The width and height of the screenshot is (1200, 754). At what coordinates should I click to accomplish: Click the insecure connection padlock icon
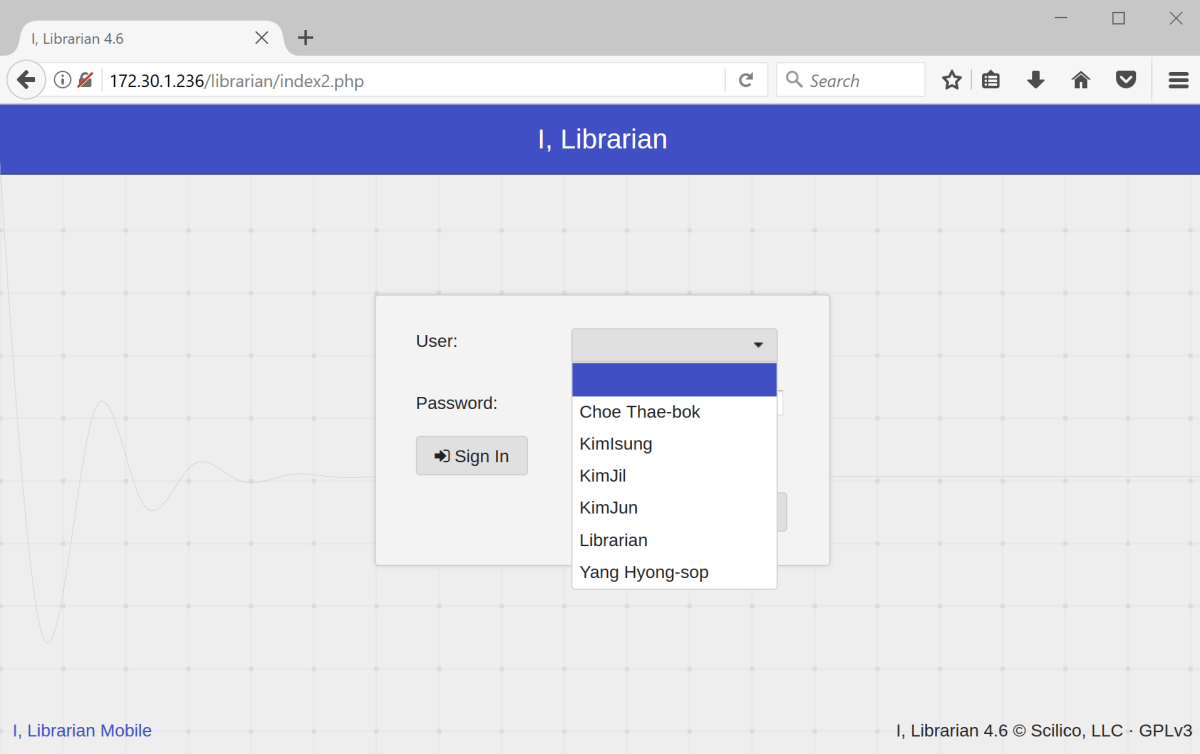[85, 80]
